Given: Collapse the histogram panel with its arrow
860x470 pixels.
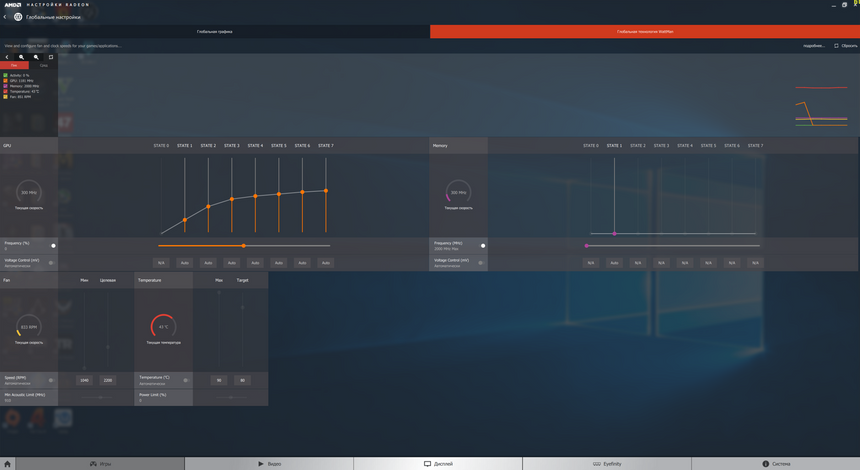Looking at the screenshot, I should [7, 57].
